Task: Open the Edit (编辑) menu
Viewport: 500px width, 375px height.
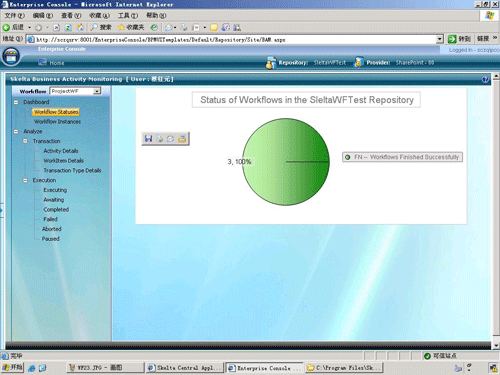Action: coord(43,15)
